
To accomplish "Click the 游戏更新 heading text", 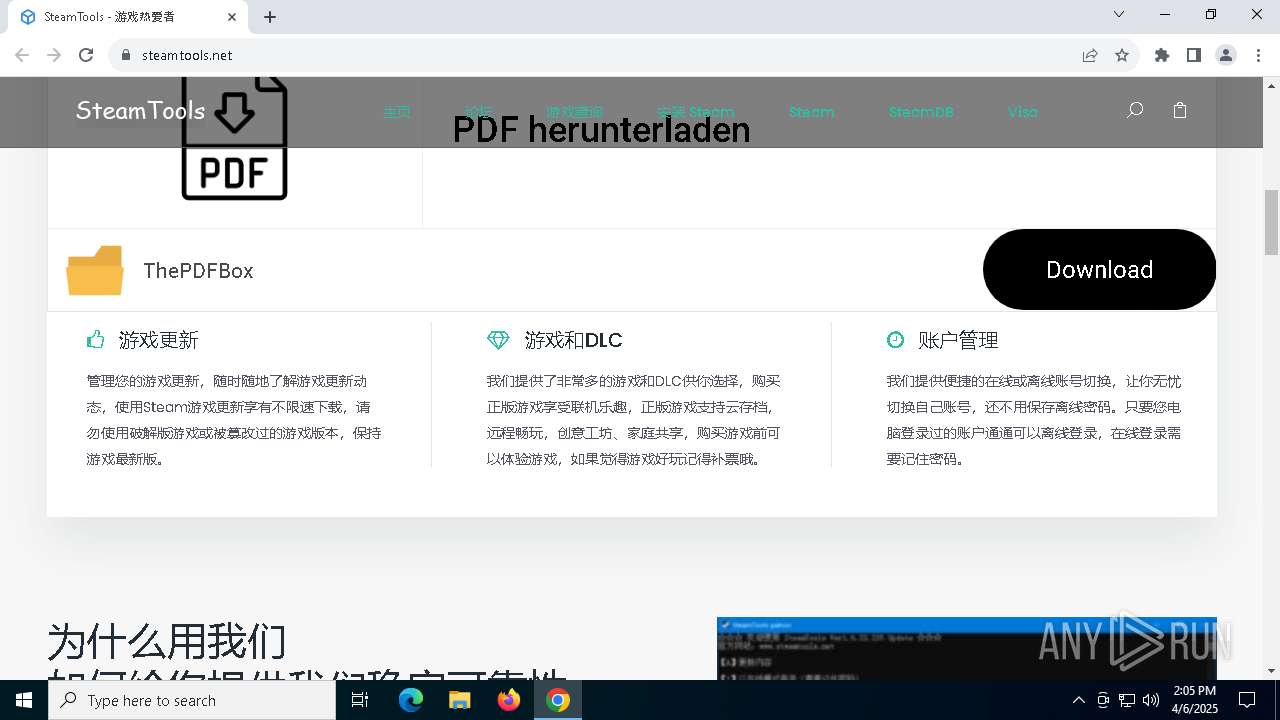I will pyautogui.click(x=158, y=340).
